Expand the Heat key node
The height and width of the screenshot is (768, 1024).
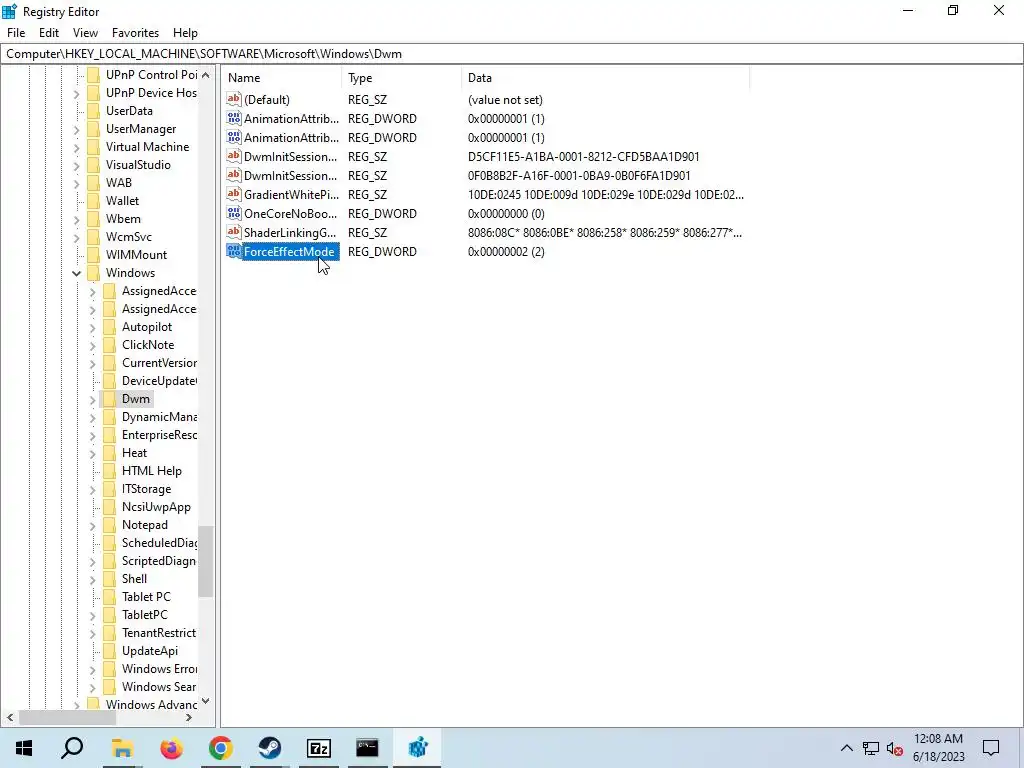(92, 453)
